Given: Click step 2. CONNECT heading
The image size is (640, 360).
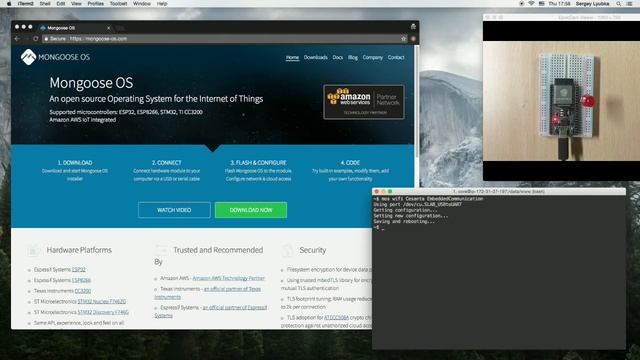Looking at the screenshot, I should point(167,162).
